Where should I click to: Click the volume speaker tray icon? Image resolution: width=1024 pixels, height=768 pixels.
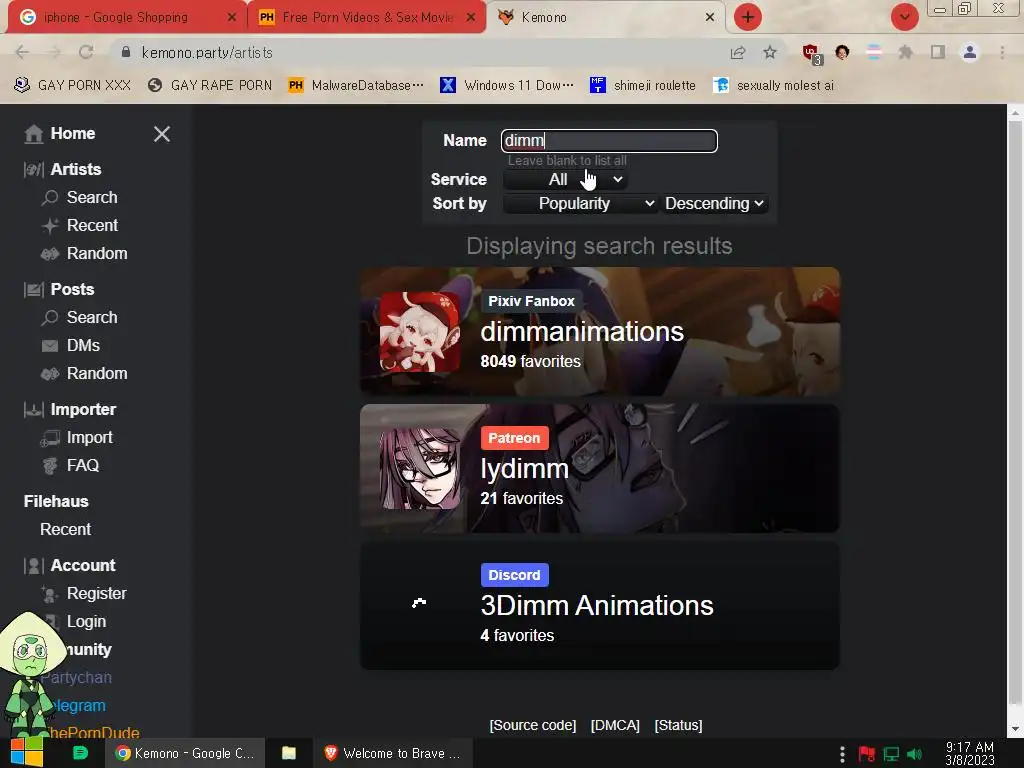(915, 755)
